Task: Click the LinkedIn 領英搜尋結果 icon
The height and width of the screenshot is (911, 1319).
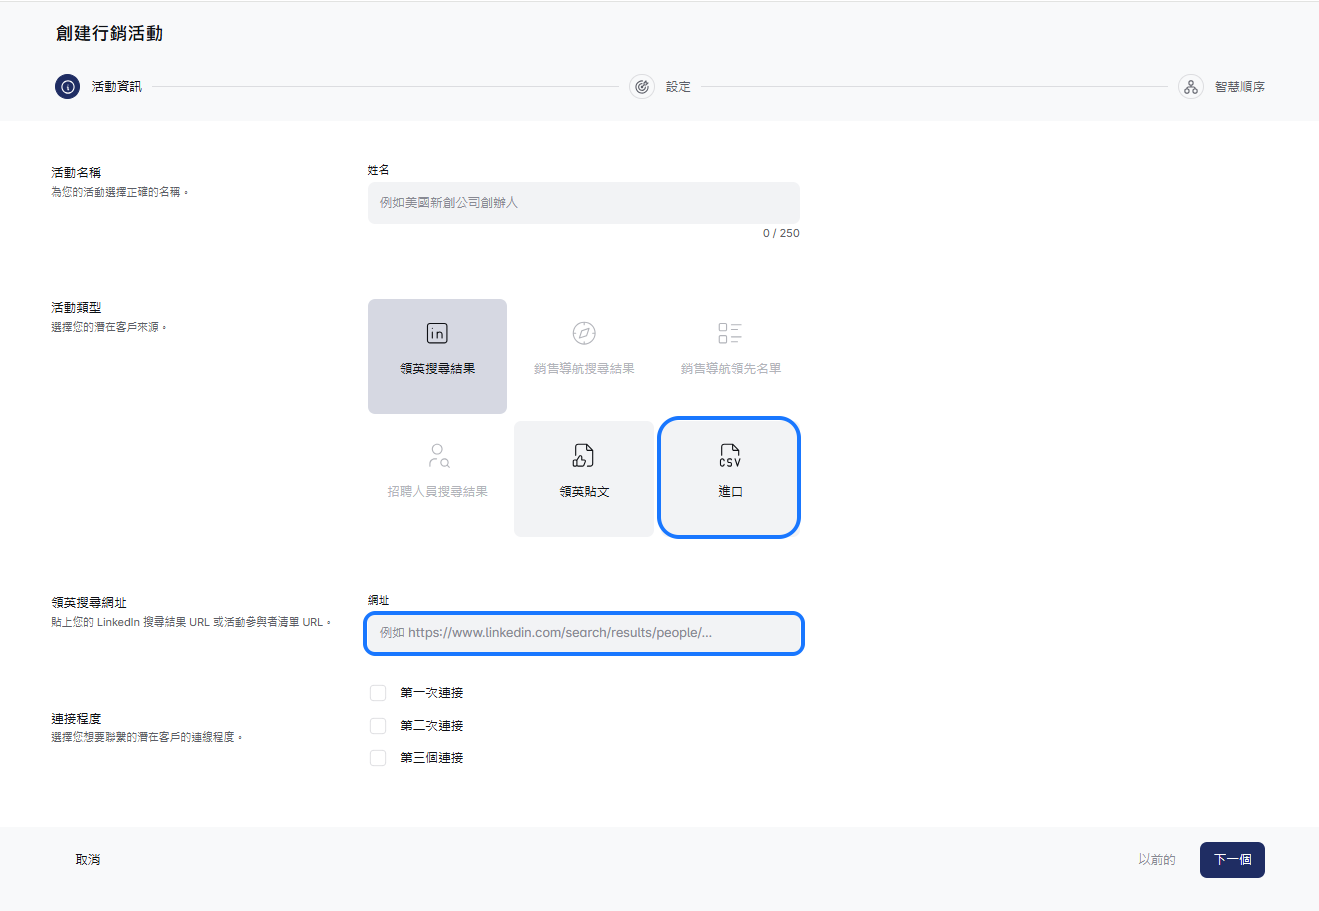Action: pyautogui.click(x=437, y=334)
